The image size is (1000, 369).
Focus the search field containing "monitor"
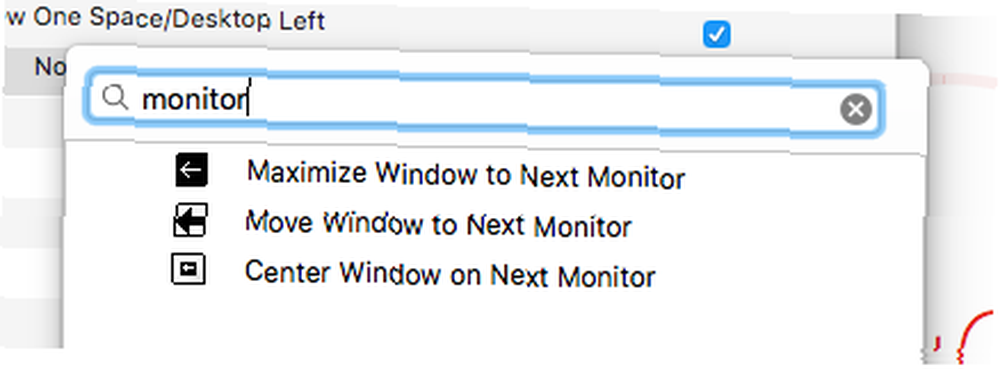tap(483, 105)
